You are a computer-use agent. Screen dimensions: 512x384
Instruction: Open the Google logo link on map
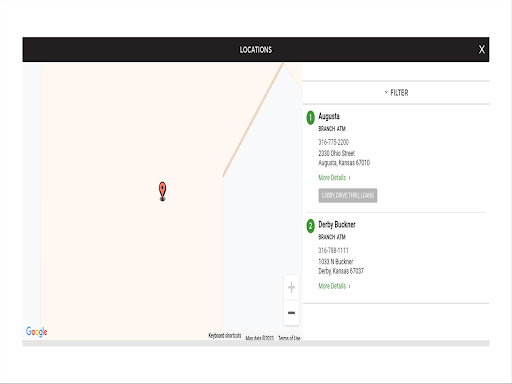[x=37, y=332]
